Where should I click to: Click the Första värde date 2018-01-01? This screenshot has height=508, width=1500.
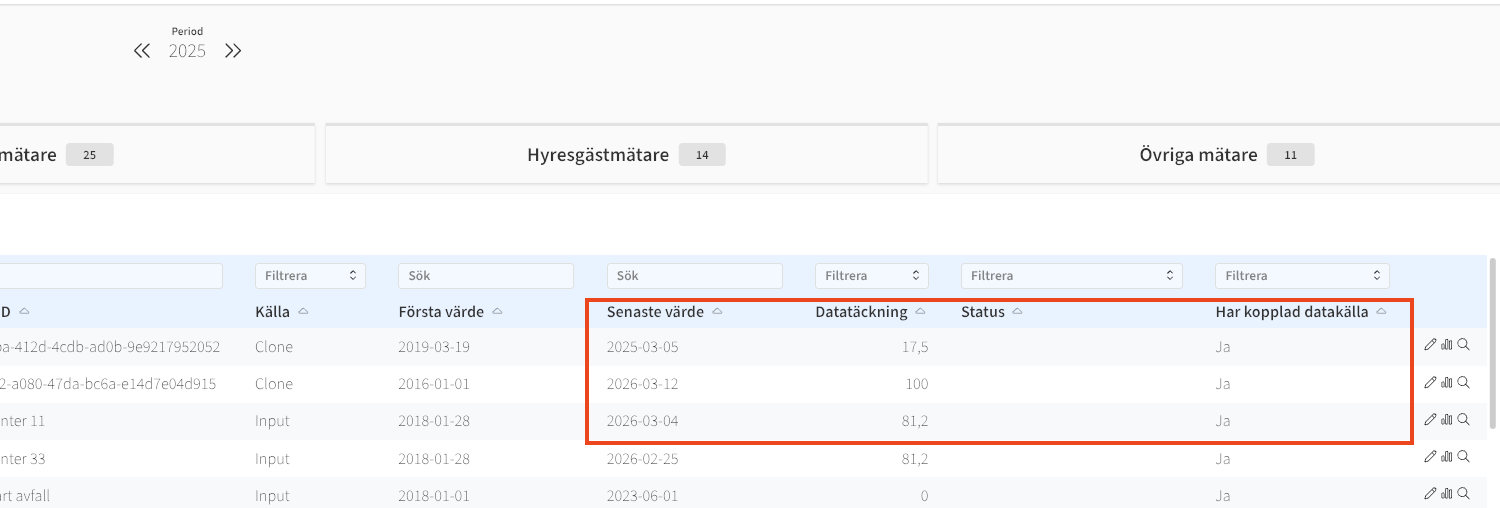tap(436, 495)
